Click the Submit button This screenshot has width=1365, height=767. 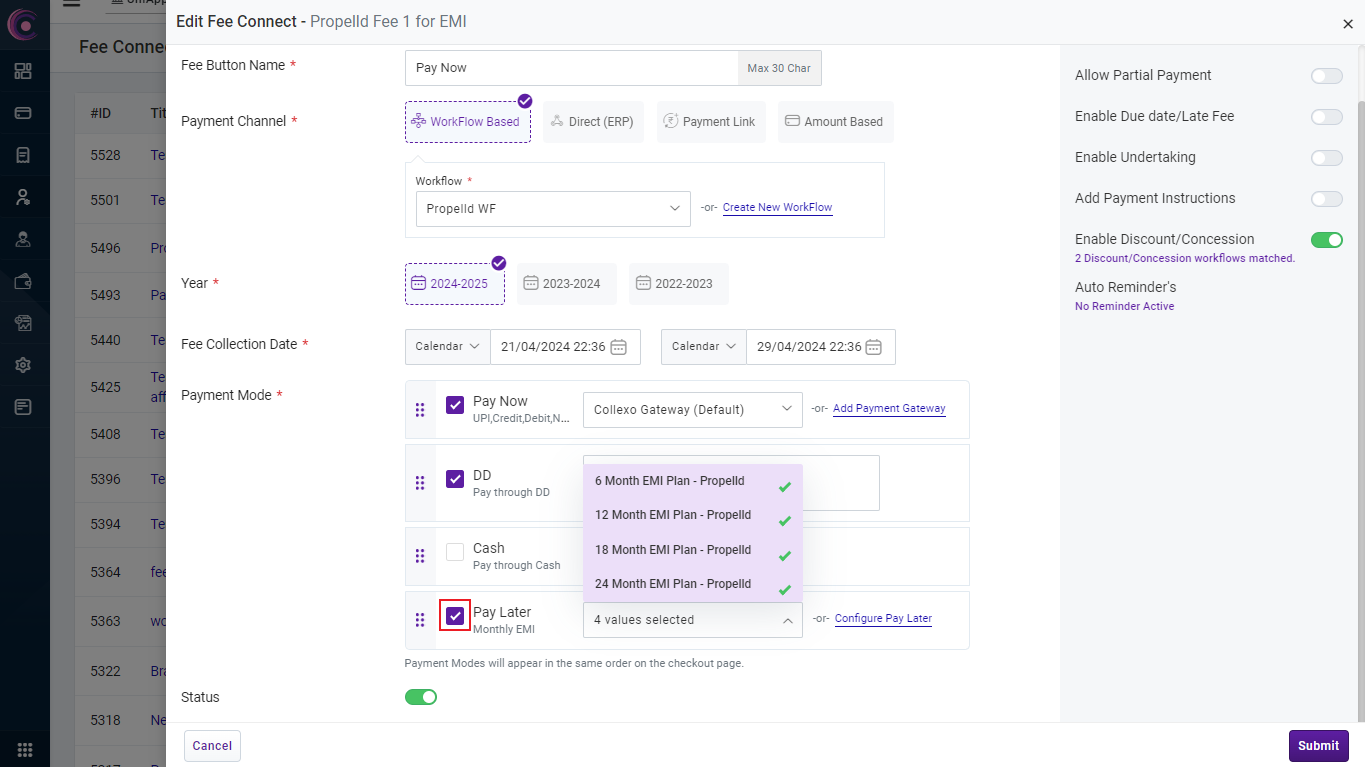click(1318, 746)
